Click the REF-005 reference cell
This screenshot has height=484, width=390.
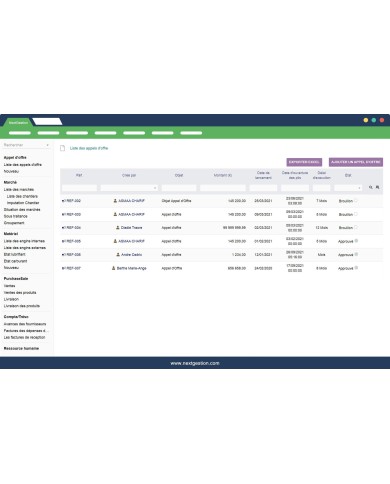[73, 241]
